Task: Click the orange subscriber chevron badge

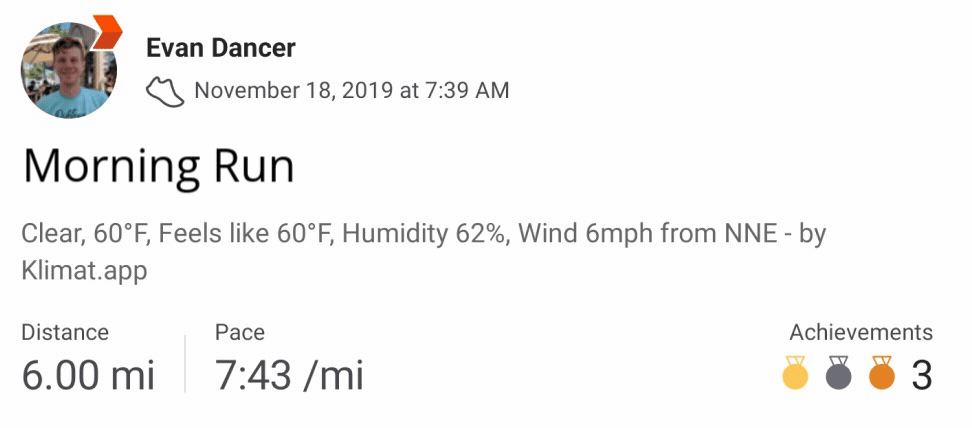Action: pyautogui.click(x=107, y=32)
